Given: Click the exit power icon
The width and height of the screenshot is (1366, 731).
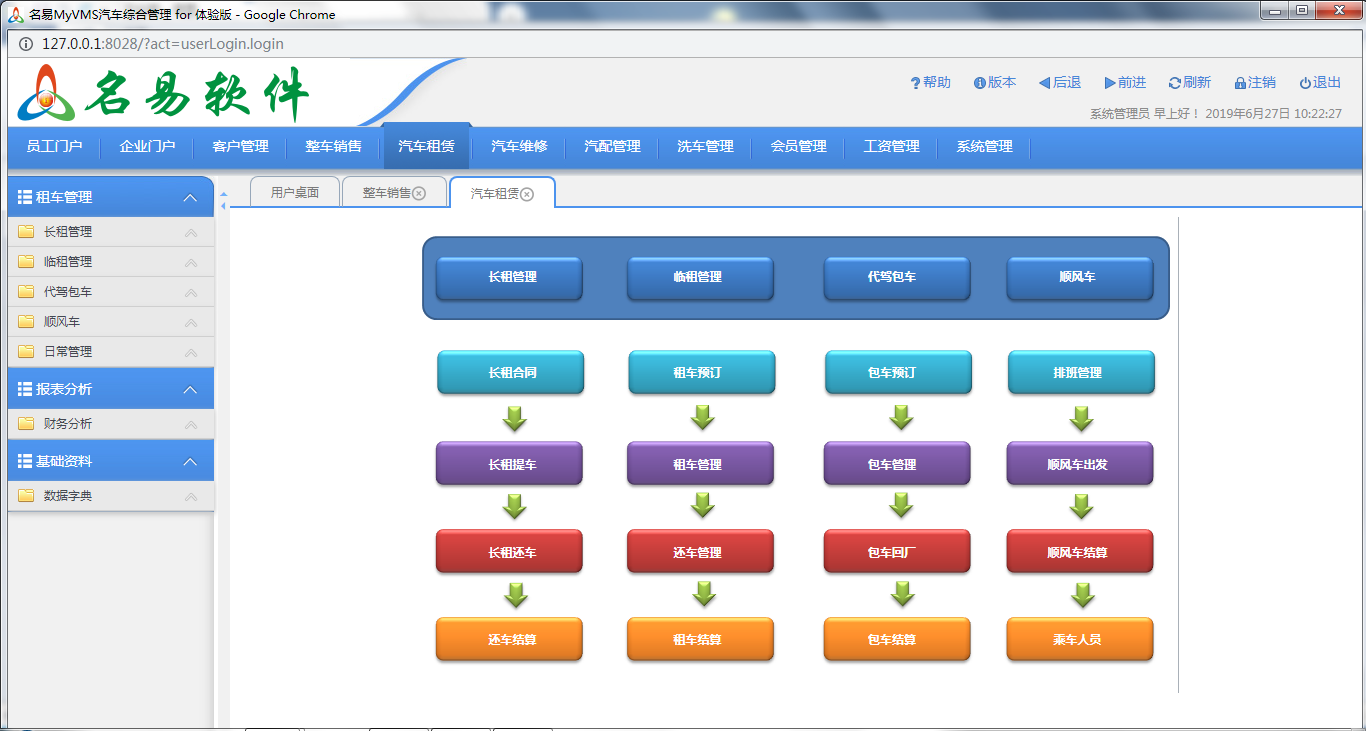Looking at the screenshot, I should 1305,83.
